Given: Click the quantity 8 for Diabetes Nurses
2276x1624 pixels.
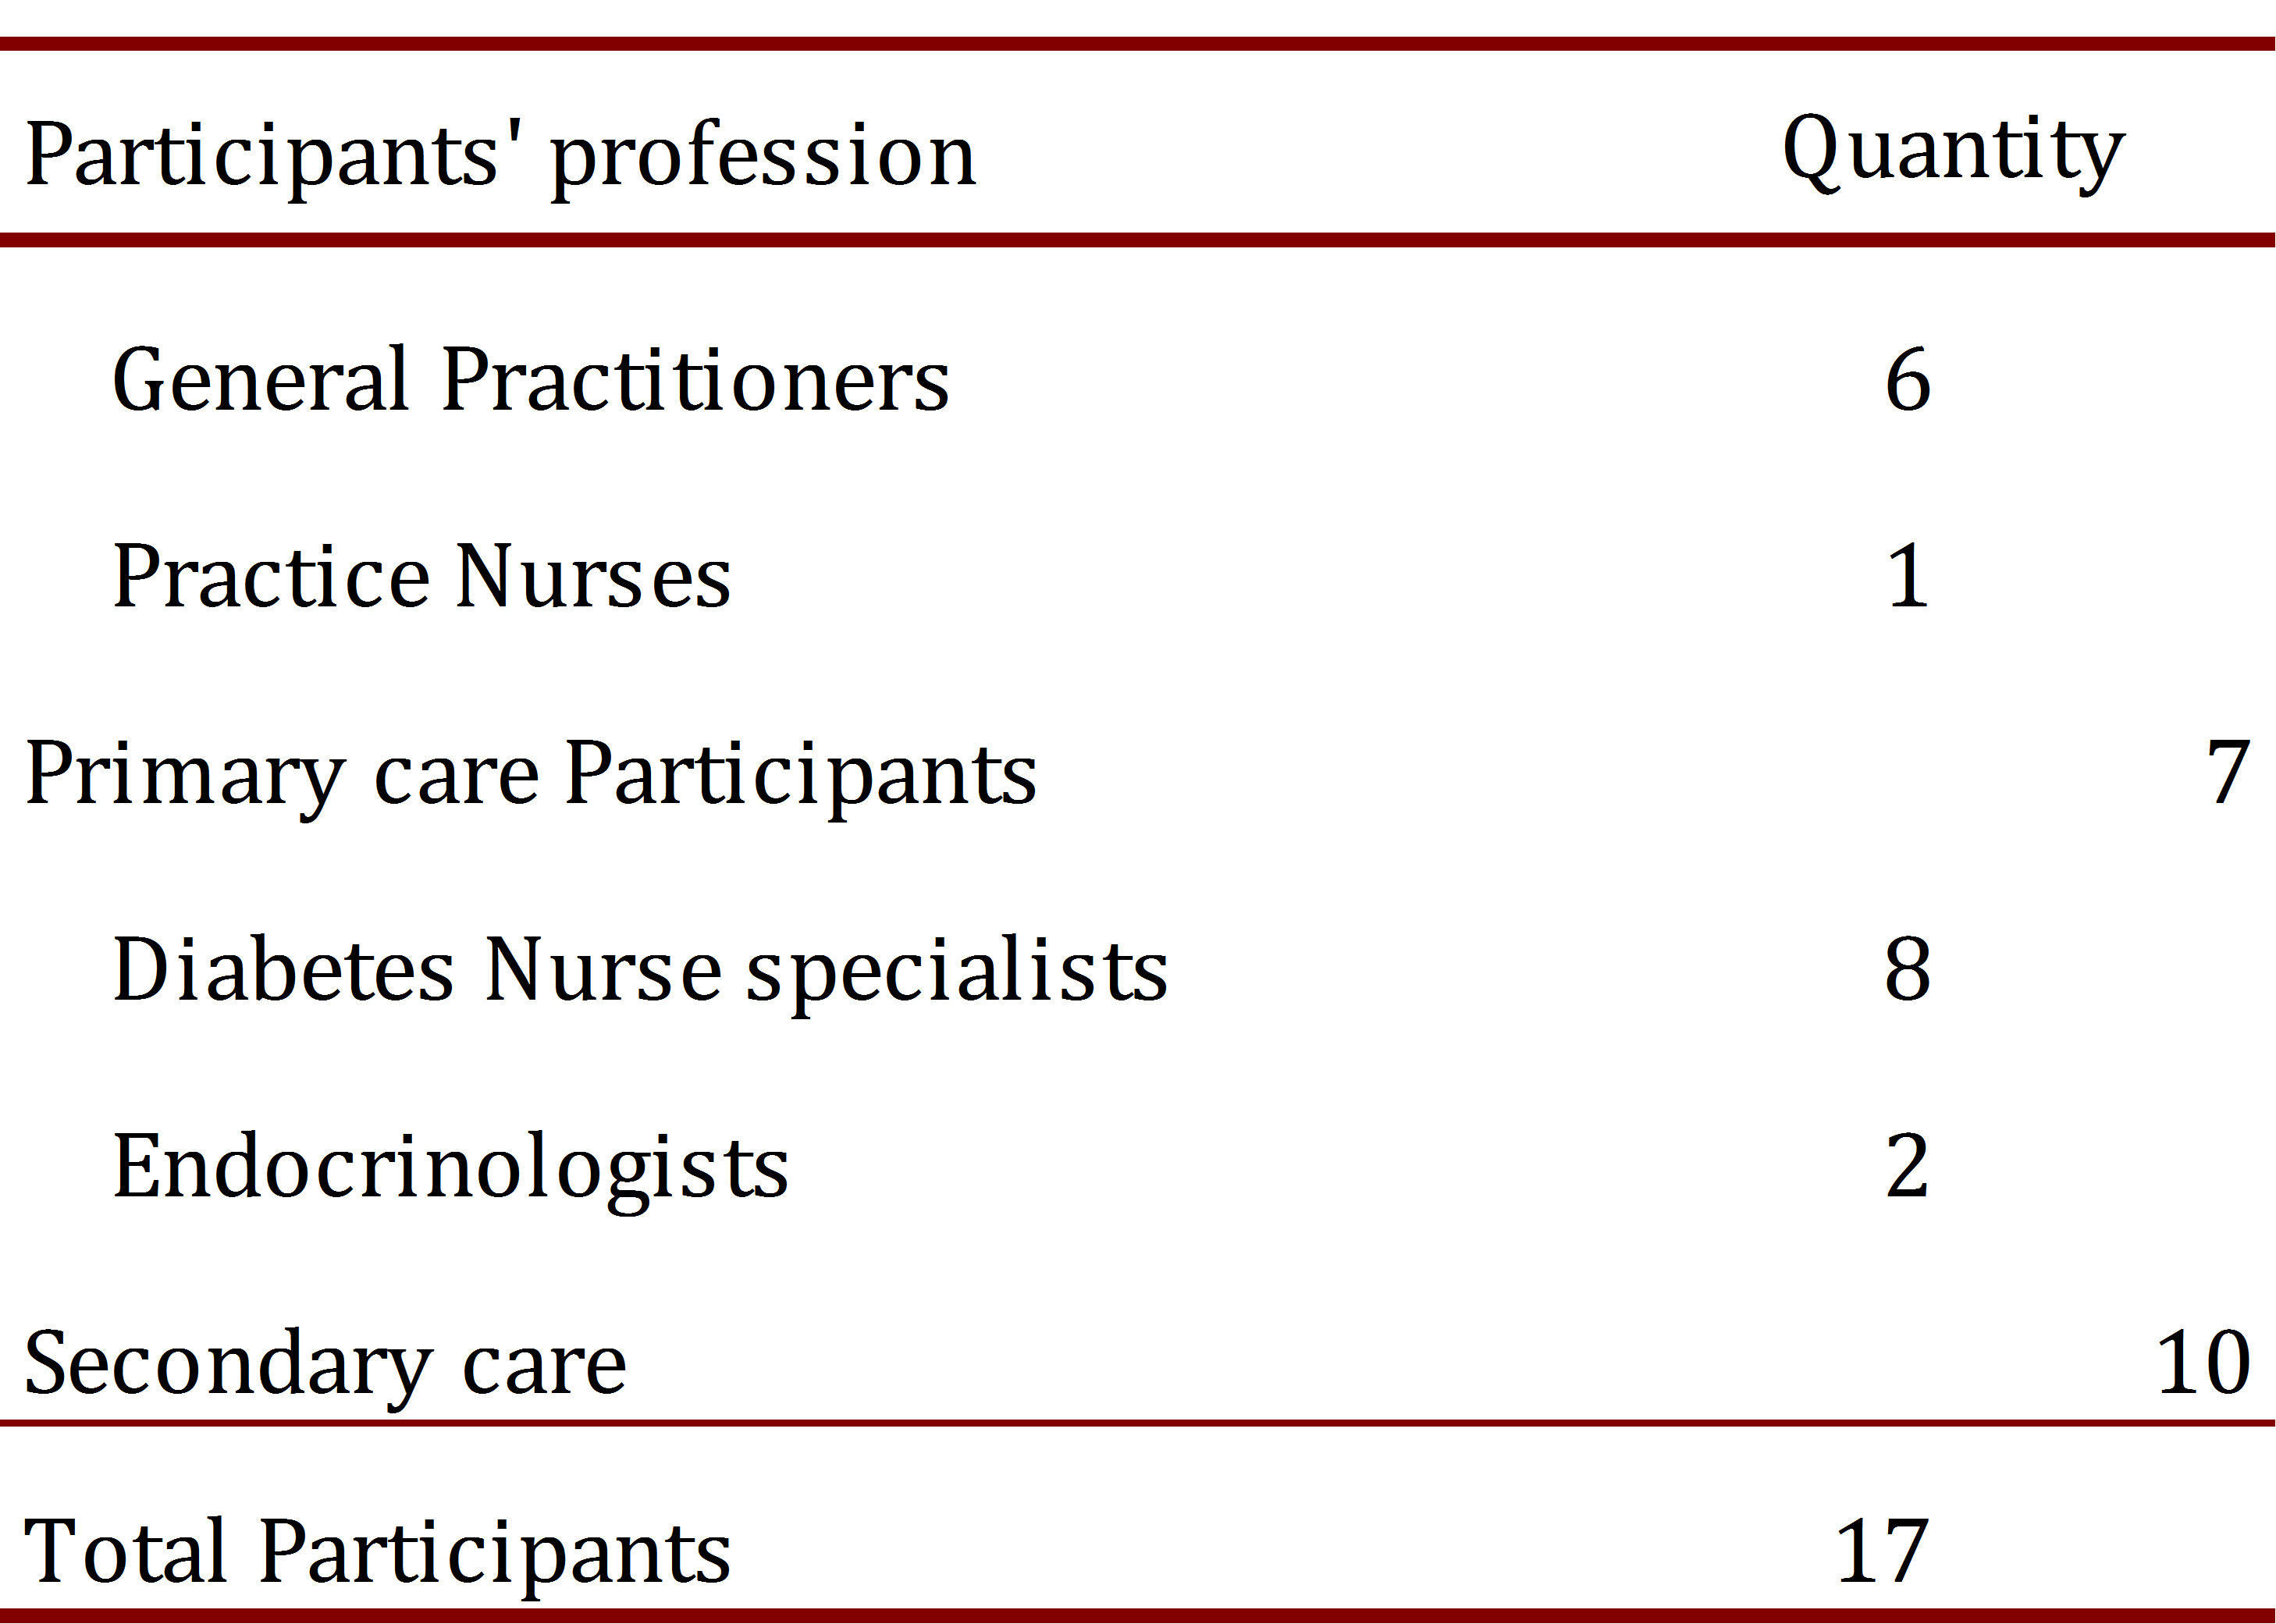Looking at the screenshot, I should pos(1907,970).
